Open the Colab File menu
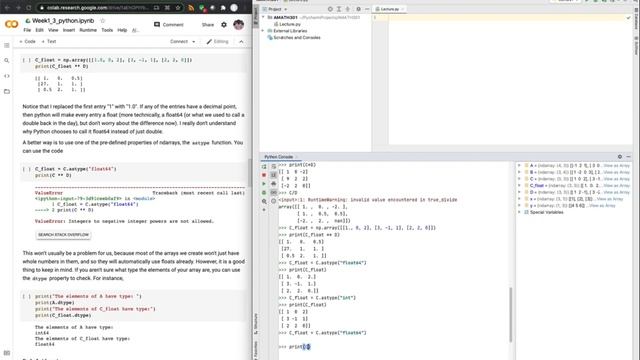This screenshot has height=360, width=640. coord(27,30)
